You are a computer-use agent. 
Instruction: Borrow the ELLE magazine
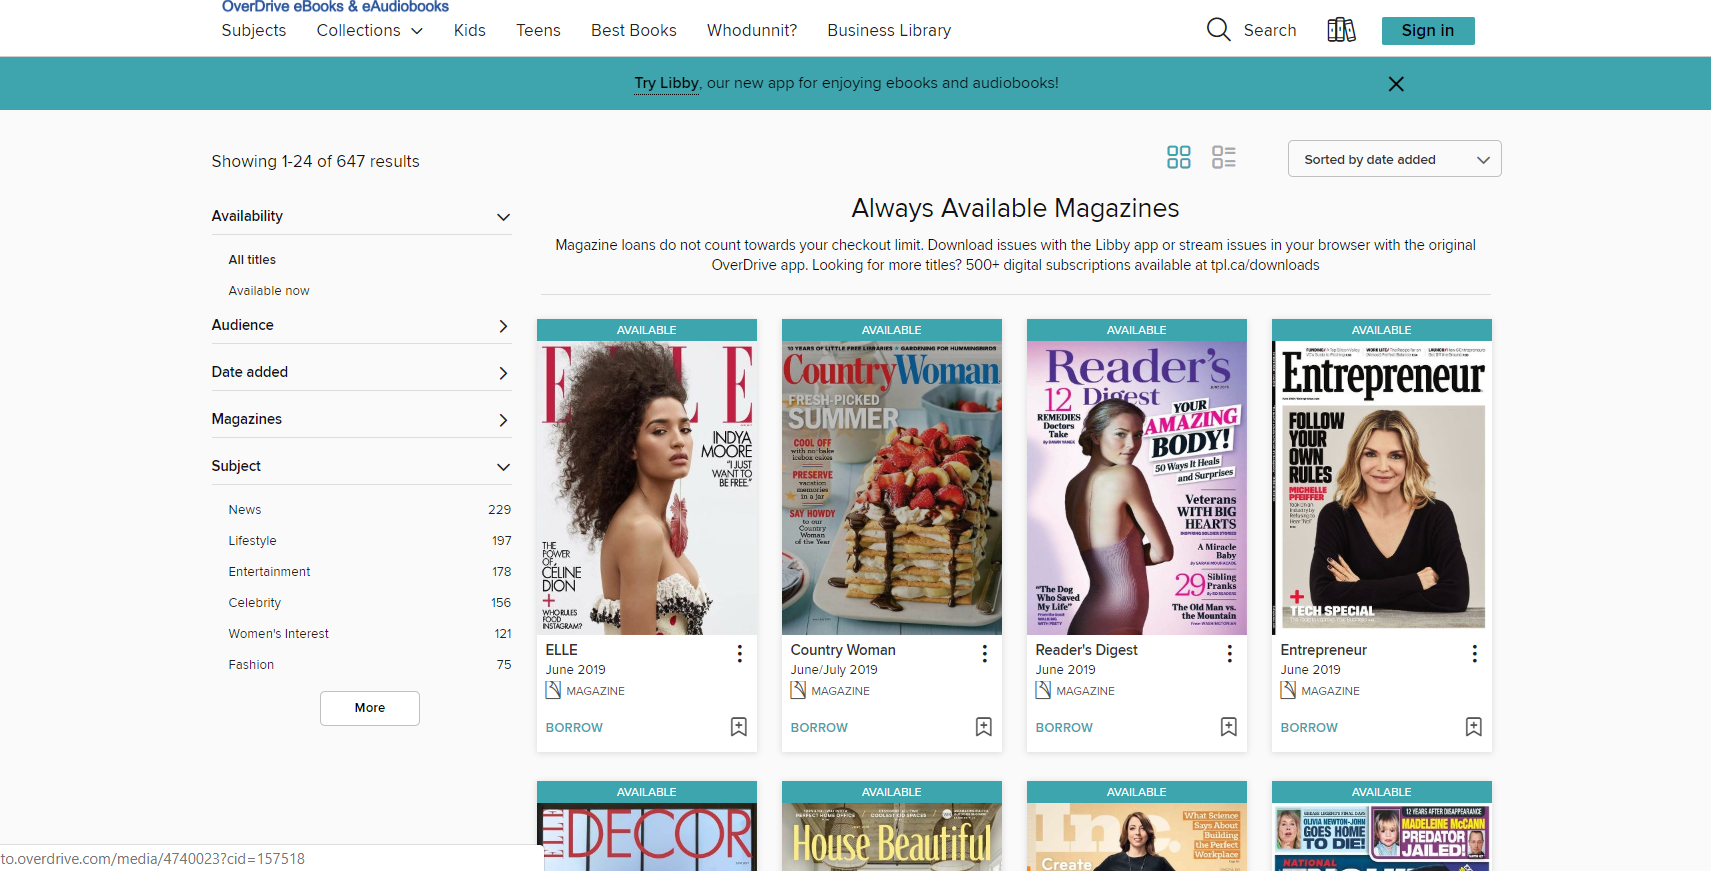pyautogui.click(x=574, y=728)
